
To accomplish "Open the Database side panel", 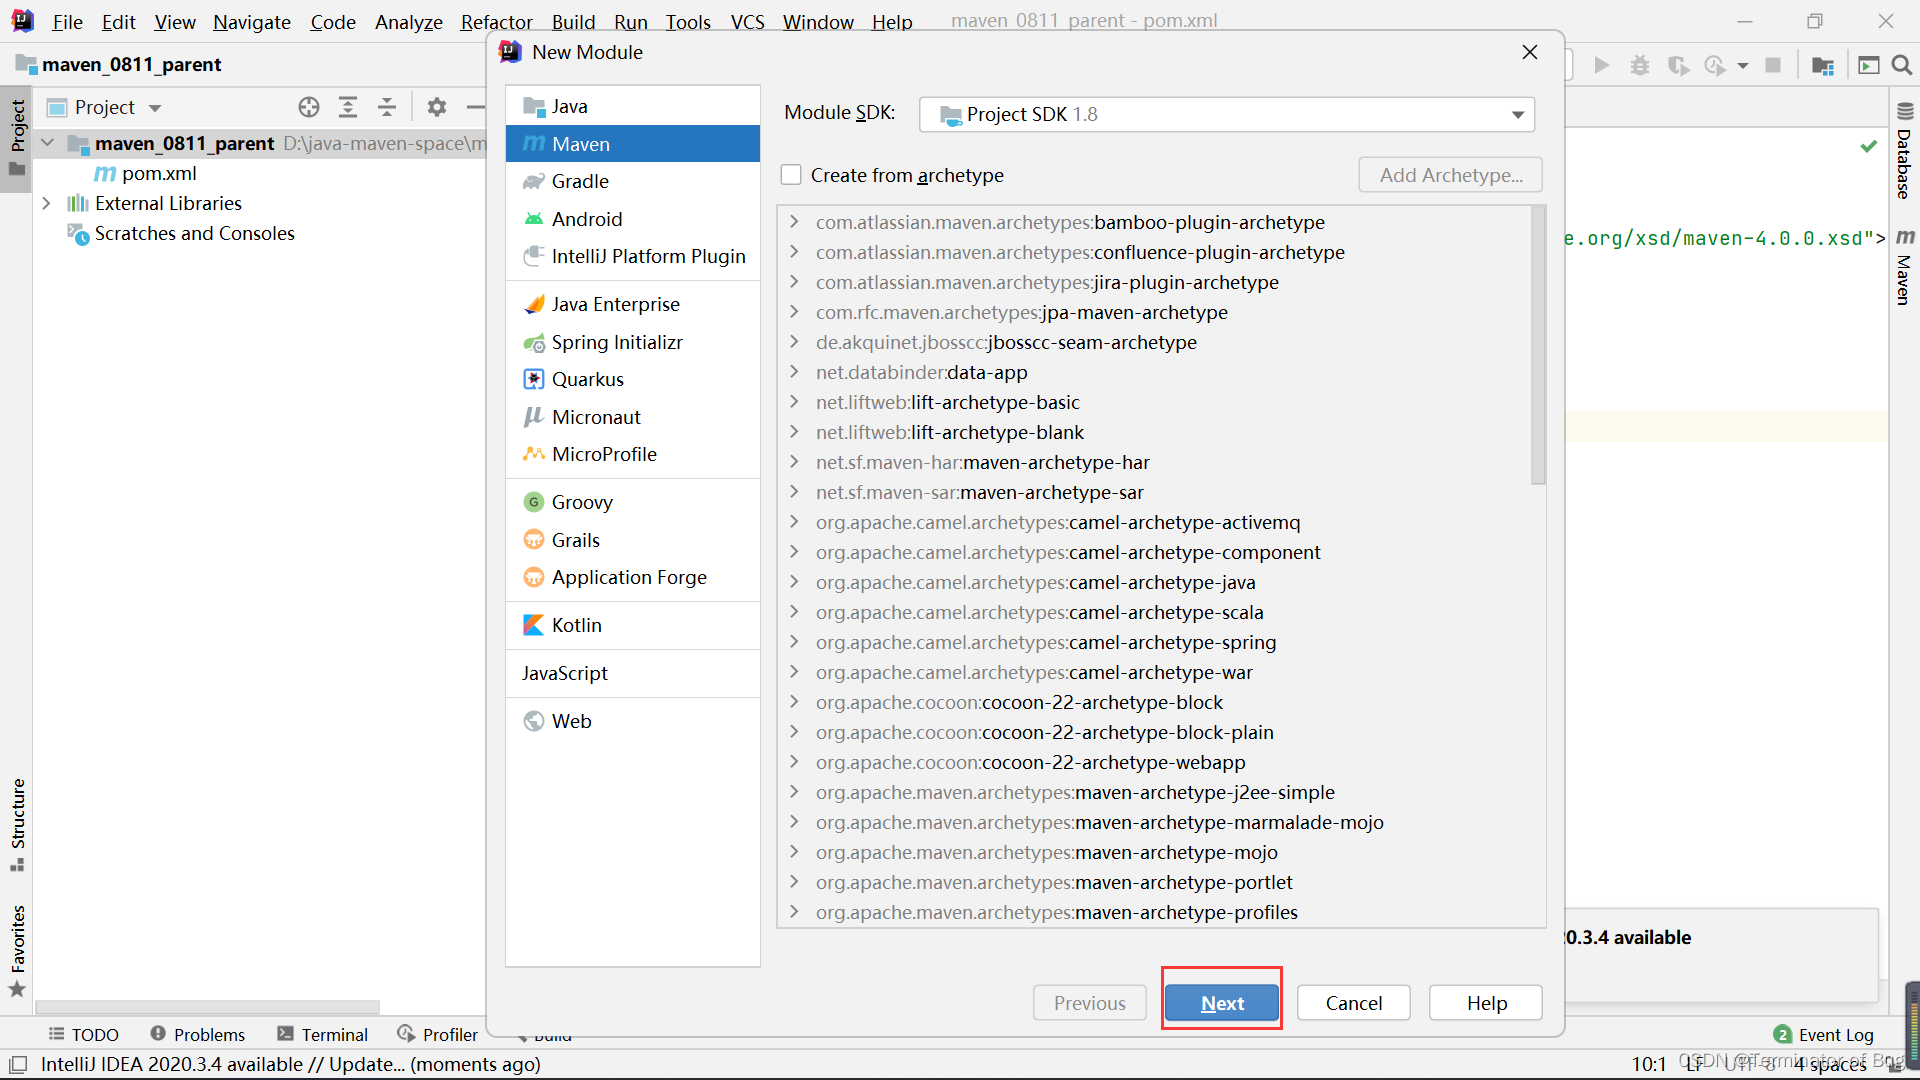I will point(1904,152).
